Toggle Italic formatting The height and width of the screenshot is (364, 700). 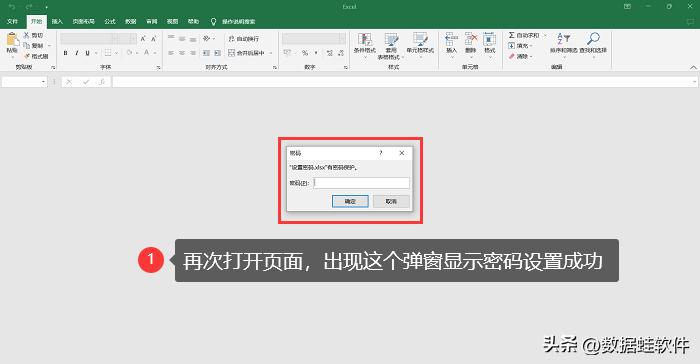pyautogui.click(x=76, y=53)
